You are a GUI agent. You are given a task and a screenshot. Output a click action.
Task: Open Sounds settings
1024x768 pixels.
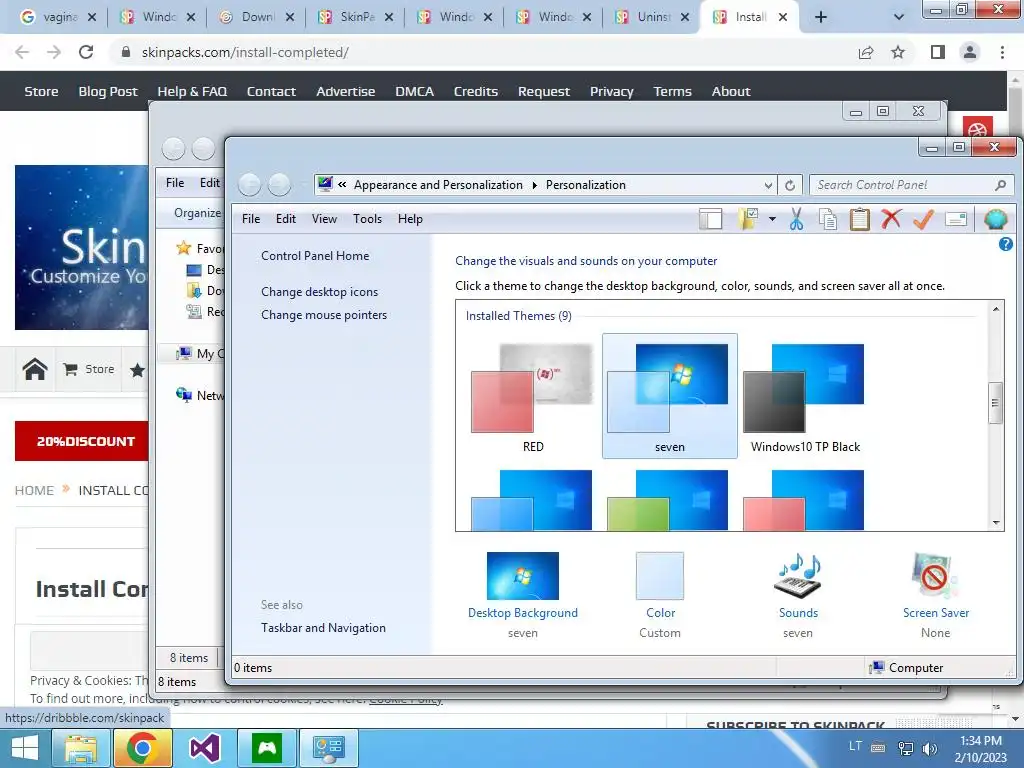[x=797, y=594]
